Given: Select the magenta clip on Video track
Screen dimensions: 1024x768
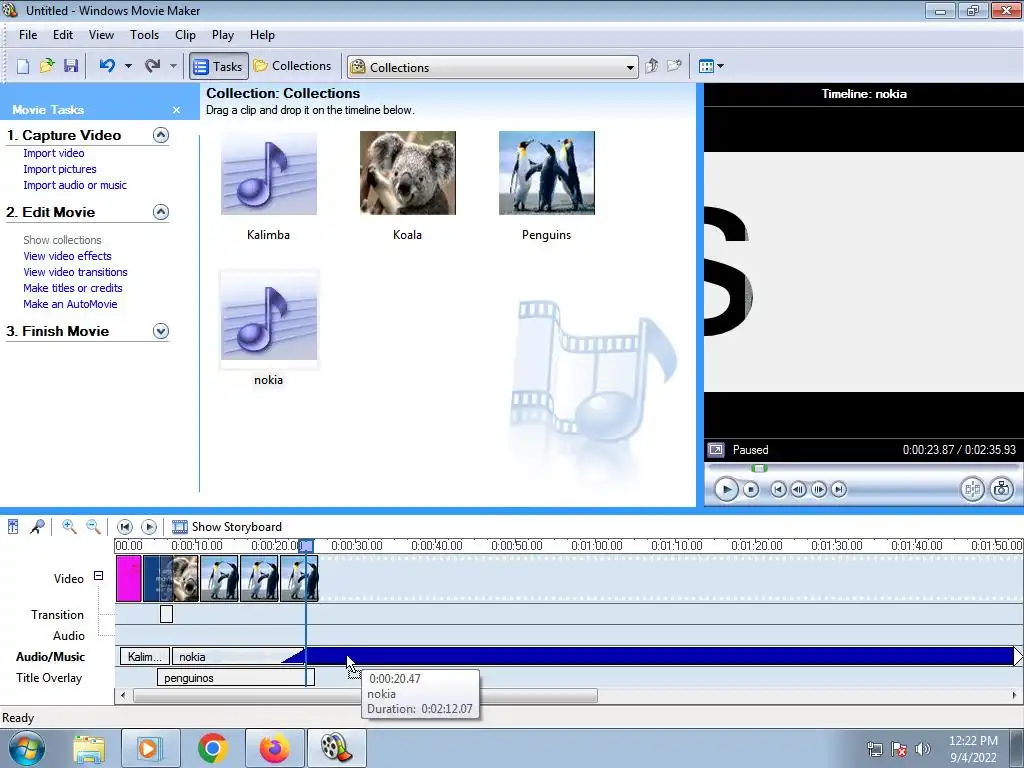Looking at the screenshot, I should coord(129,579).
